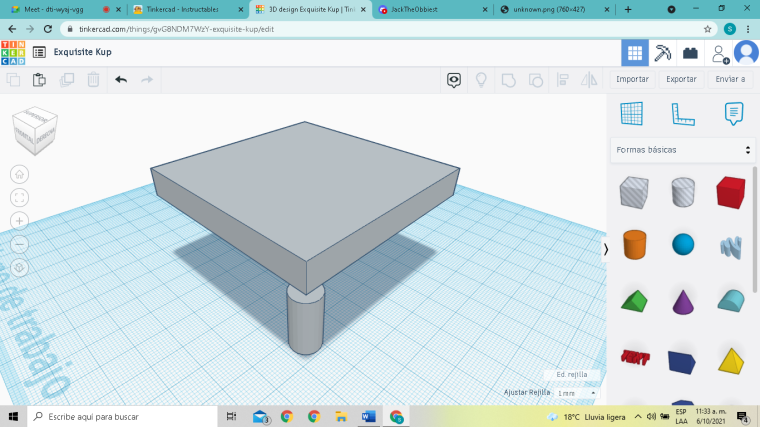Select the Workplane tool icon

(x=632, y=114)
